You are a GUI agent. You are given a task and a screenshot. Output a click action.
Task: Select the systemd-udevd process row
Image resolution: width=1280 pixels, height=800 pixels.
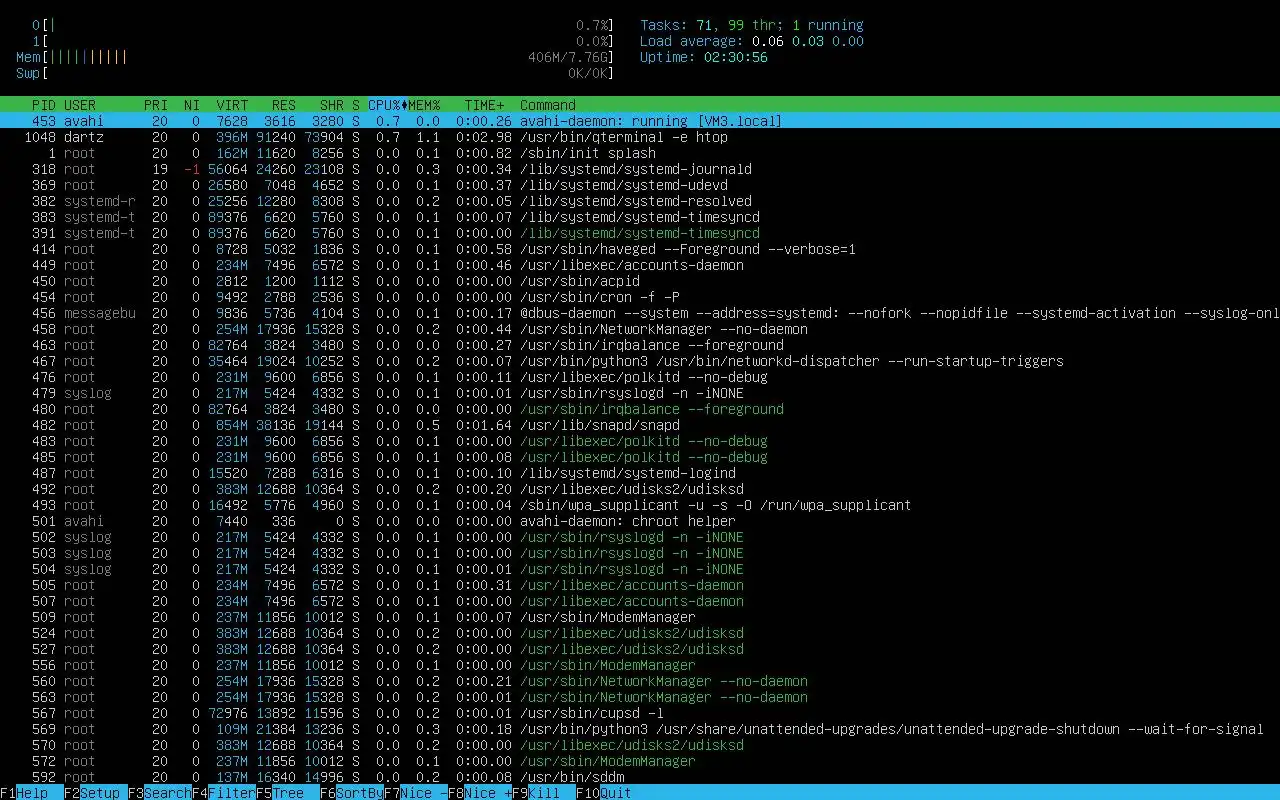tap(640, 185)
